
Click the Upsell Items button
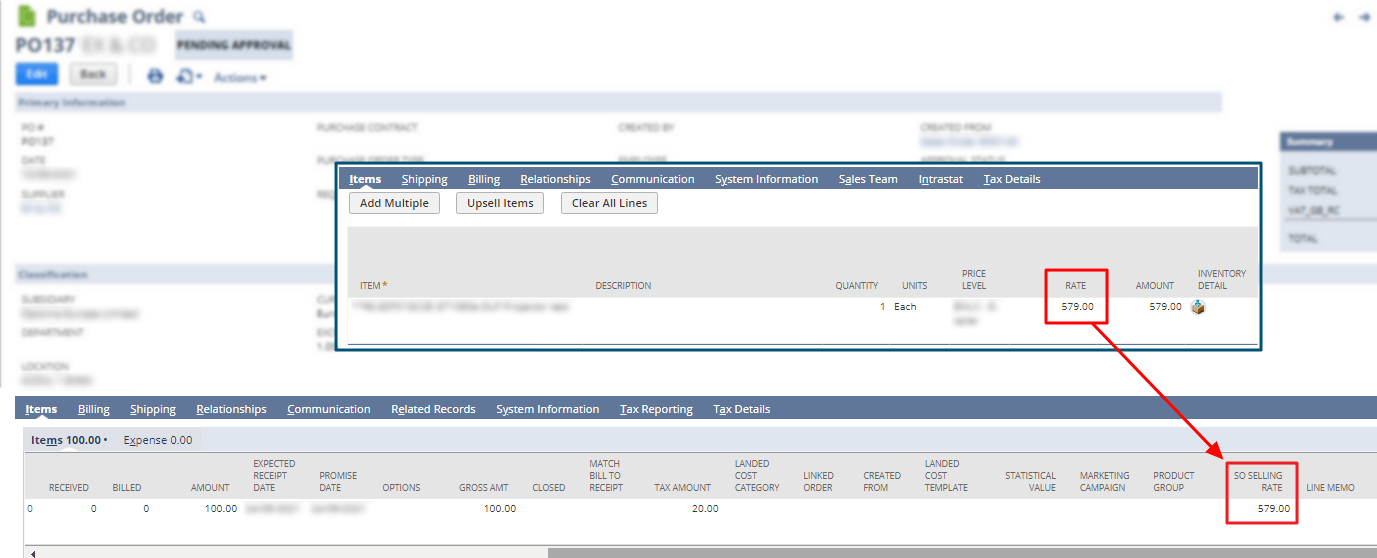pos(500,203)
